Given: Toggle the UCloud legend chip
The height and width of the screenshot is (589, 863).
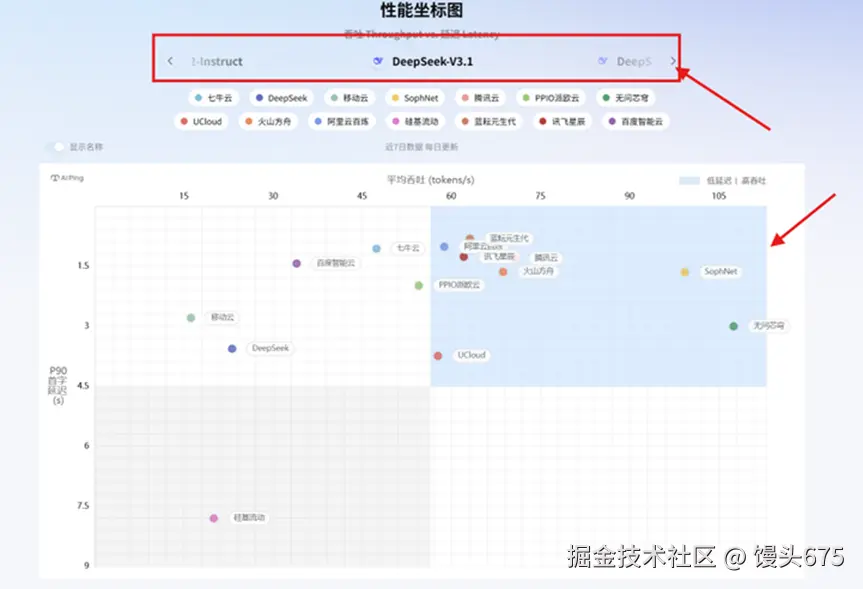Looking at the screenshot, I should (201, 122).
